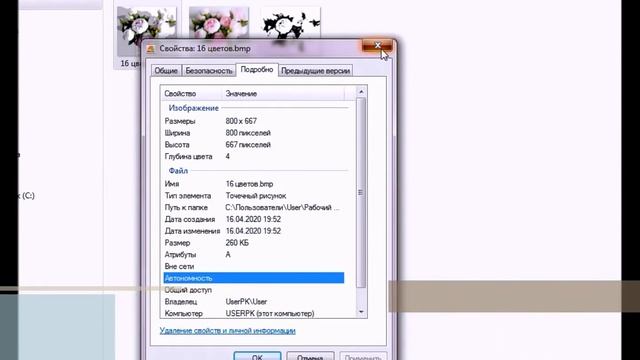Select the first flower thumbnail in Explorer
Viewport: 640px width, 360px height.
[x=146, y=31]
